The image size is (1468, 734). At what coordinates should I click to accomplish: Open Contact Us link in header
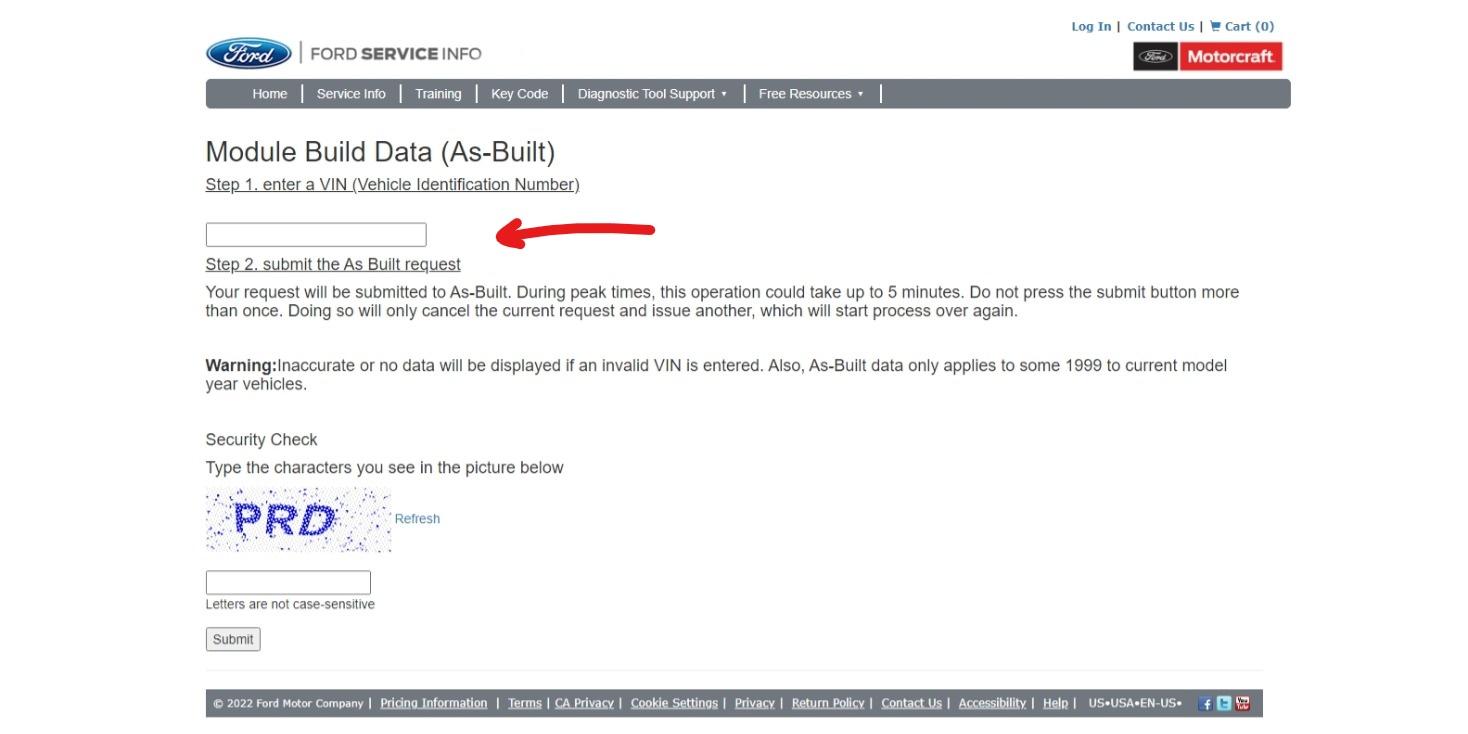(1160, 26)
